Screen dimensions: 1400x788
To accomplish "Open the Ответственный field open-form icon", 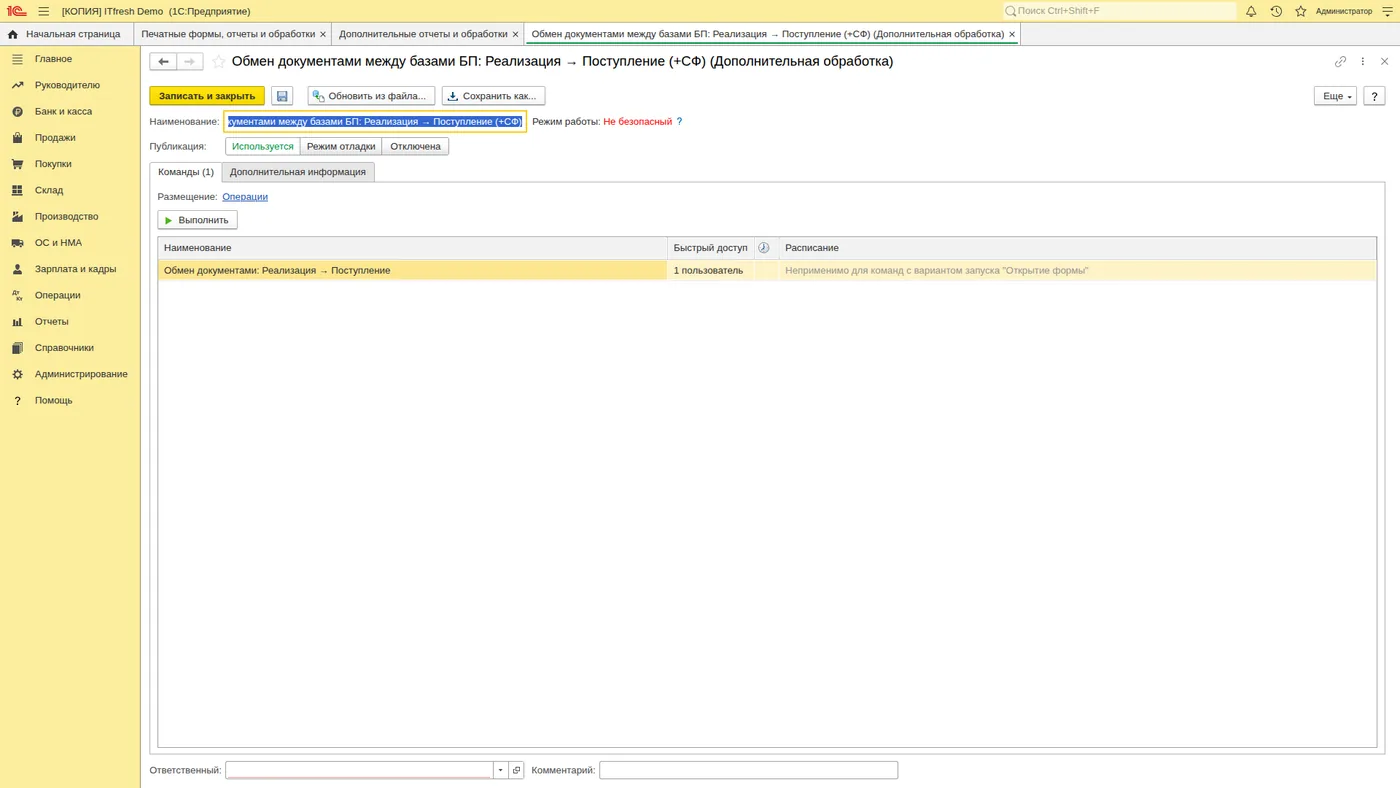I will coord(517,770).
